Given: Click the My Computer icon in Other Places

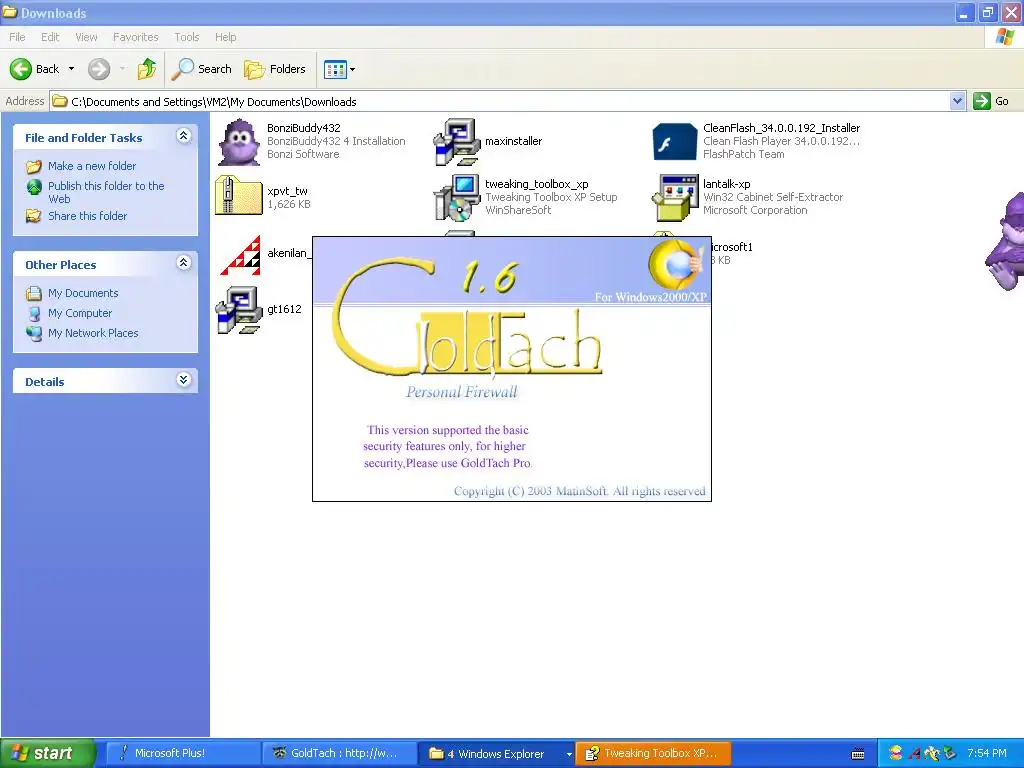Looking at the screenshot, I should (x=34, y=313).
